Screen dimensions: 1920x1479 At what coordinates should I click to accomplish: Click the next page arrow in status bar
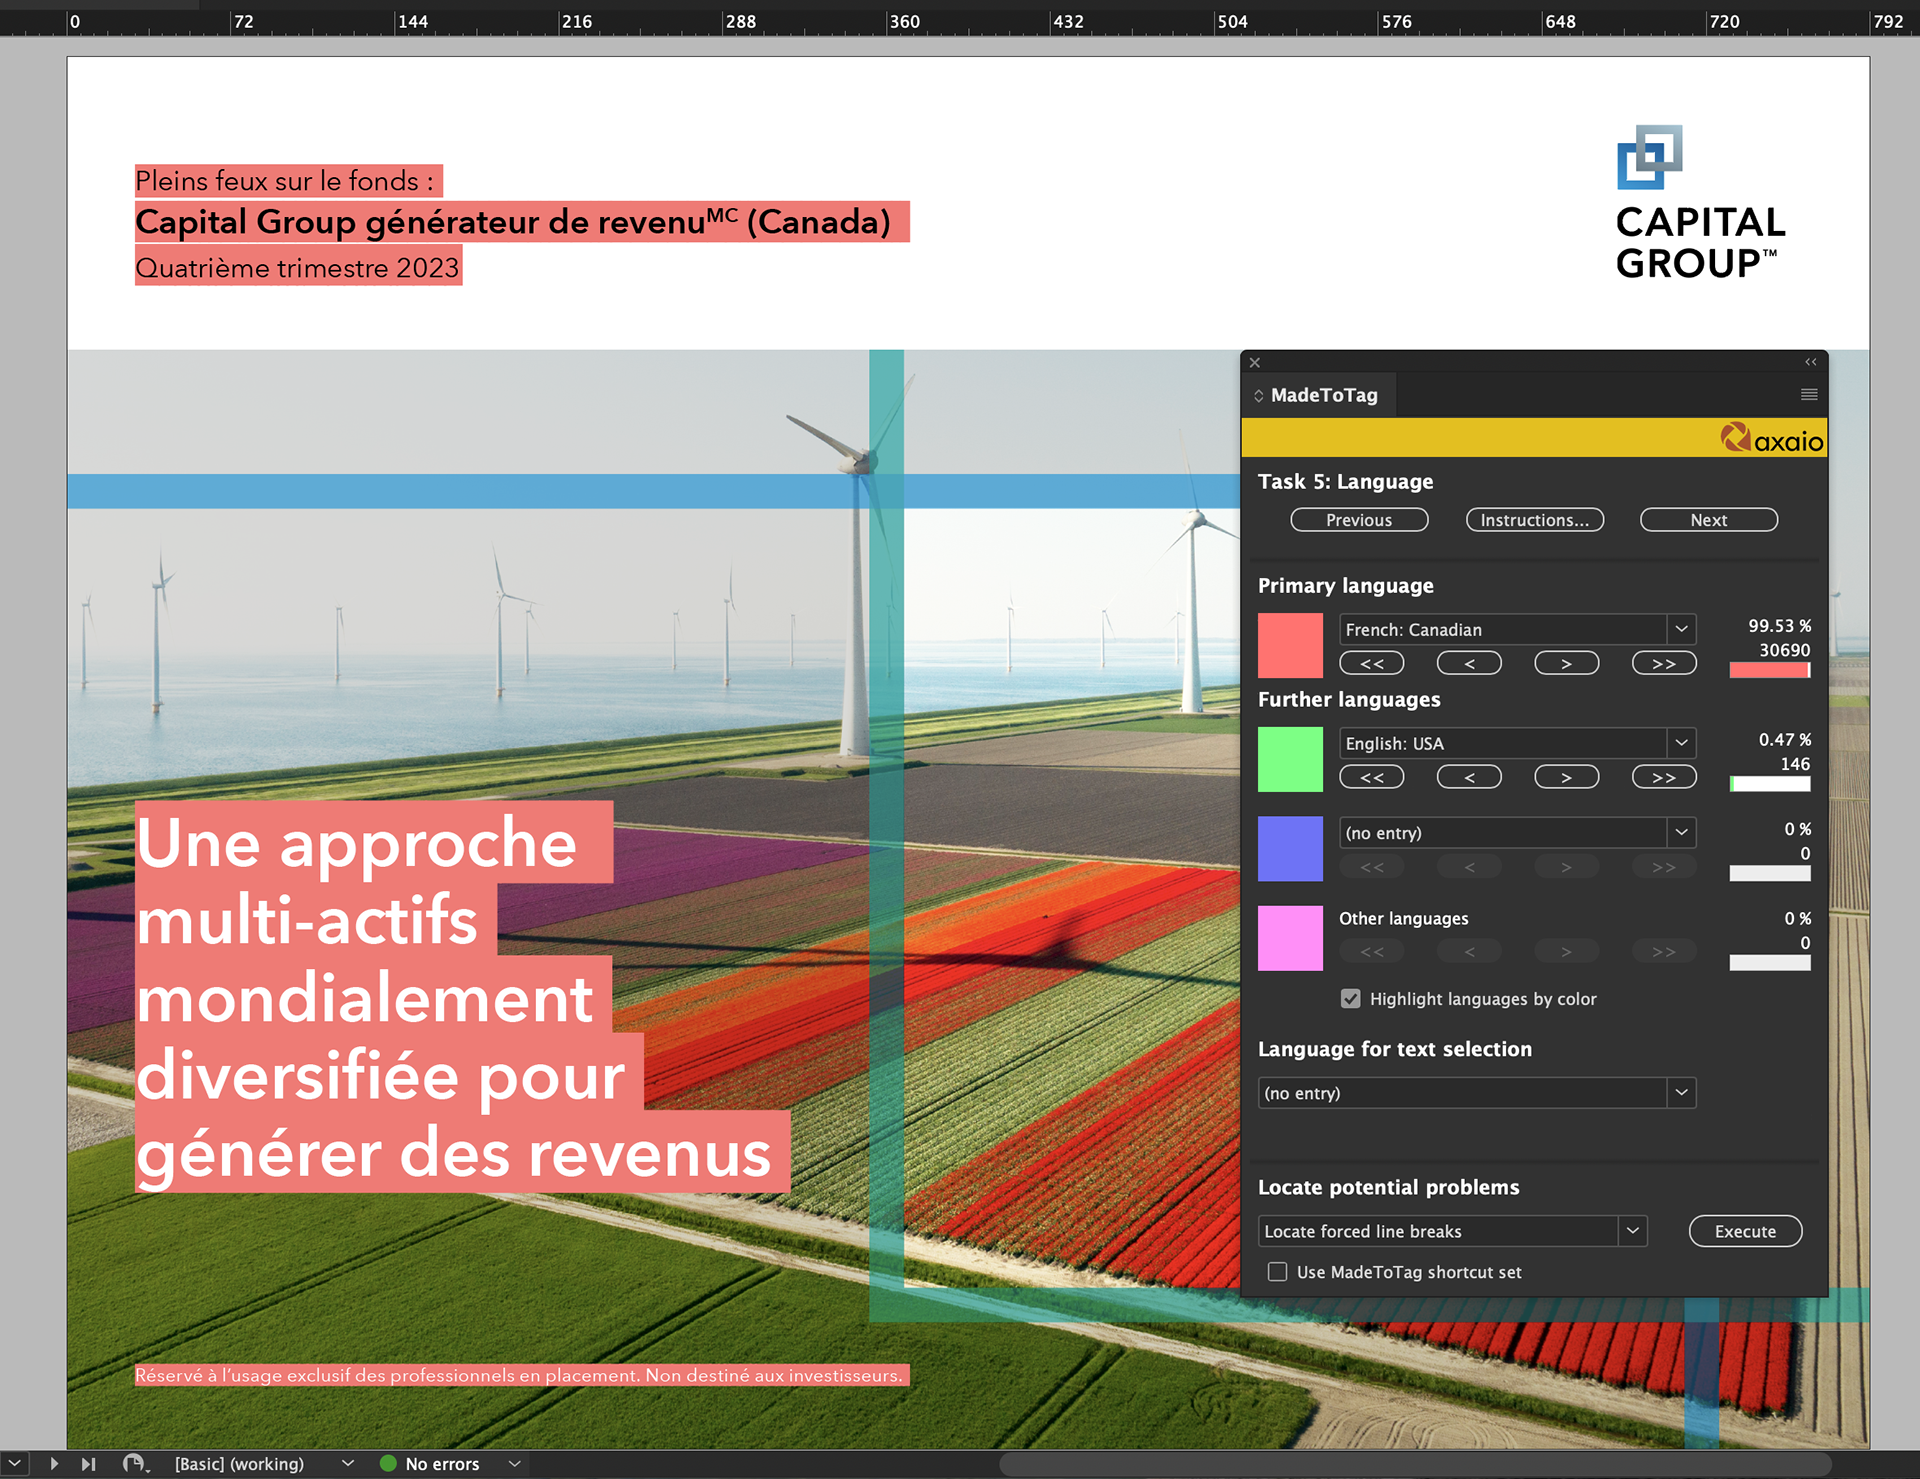pos(54,1463)
